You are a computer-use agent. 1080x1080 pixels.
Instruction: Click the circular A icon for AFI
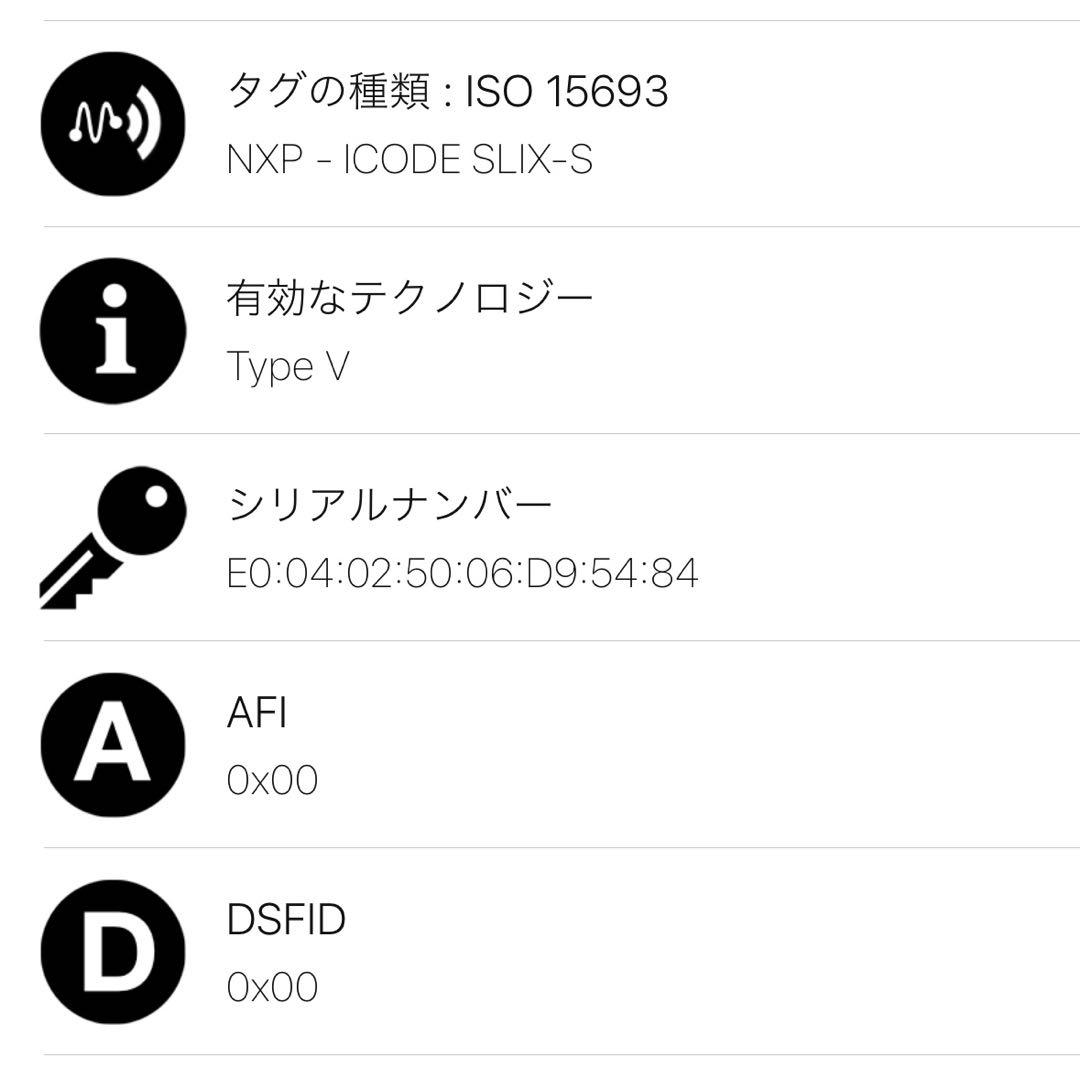[x=113, y=745]
